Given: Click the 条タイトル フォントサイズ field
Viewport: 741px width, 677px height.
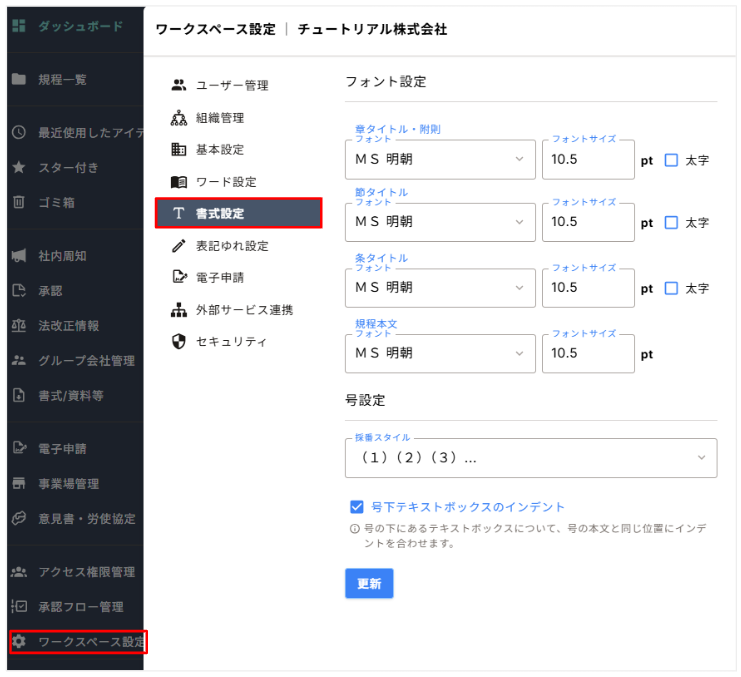Looking at the screenshot, I should [x=588, y=288].
